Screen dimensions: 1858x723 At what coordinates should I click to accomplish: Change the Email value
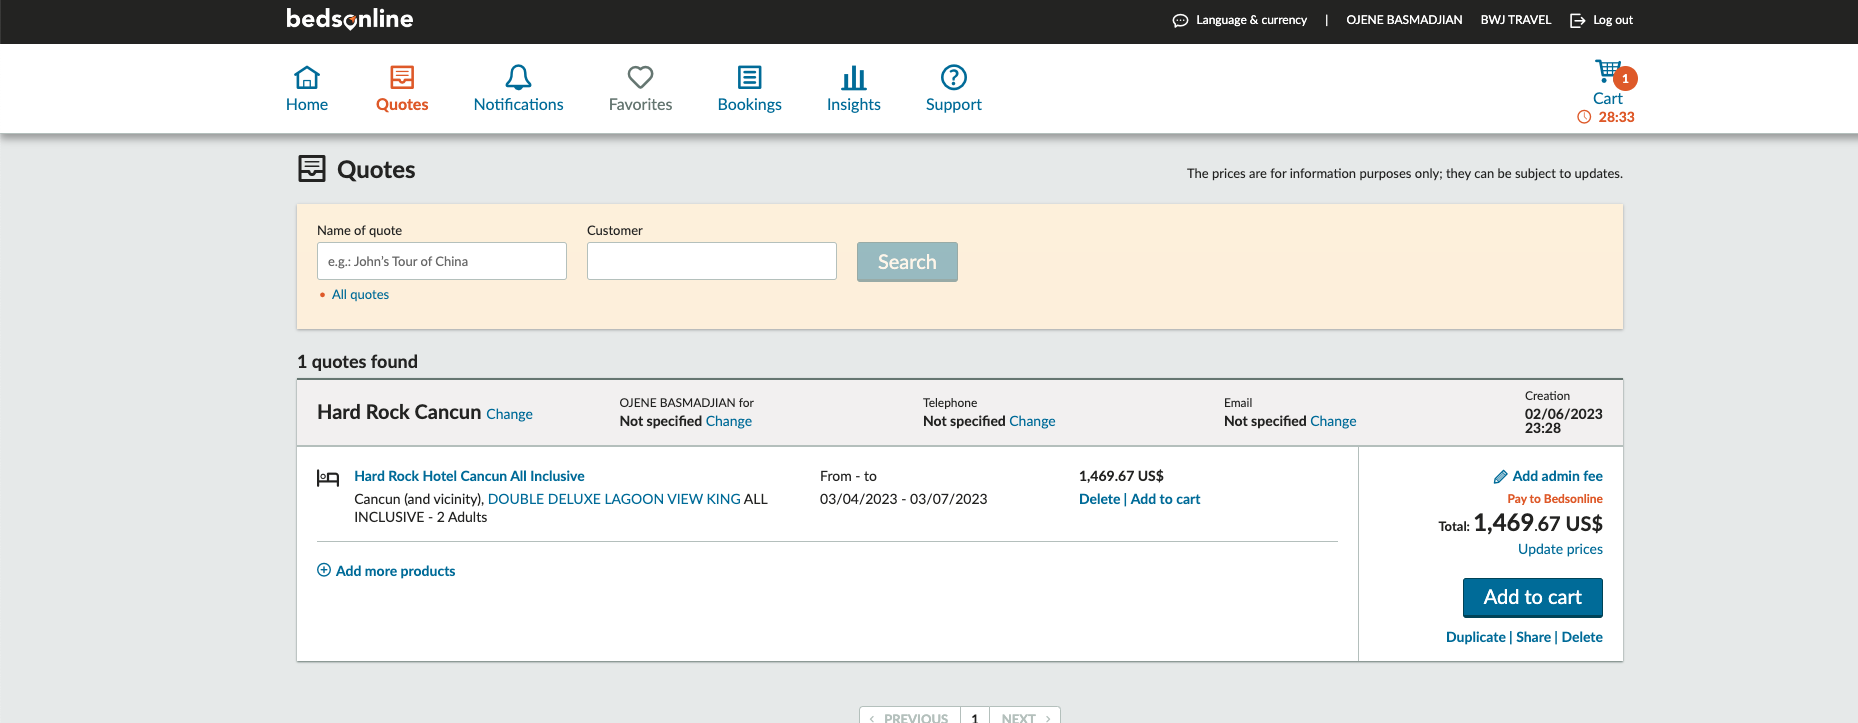point(1333,421)
